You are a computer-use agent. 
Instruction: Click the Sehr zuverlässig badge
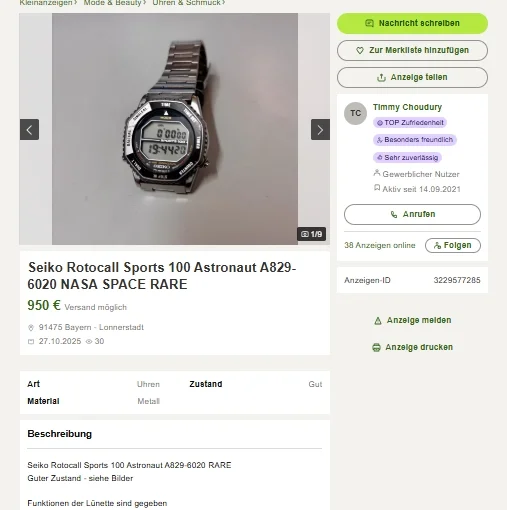click(x=407, y=157)
